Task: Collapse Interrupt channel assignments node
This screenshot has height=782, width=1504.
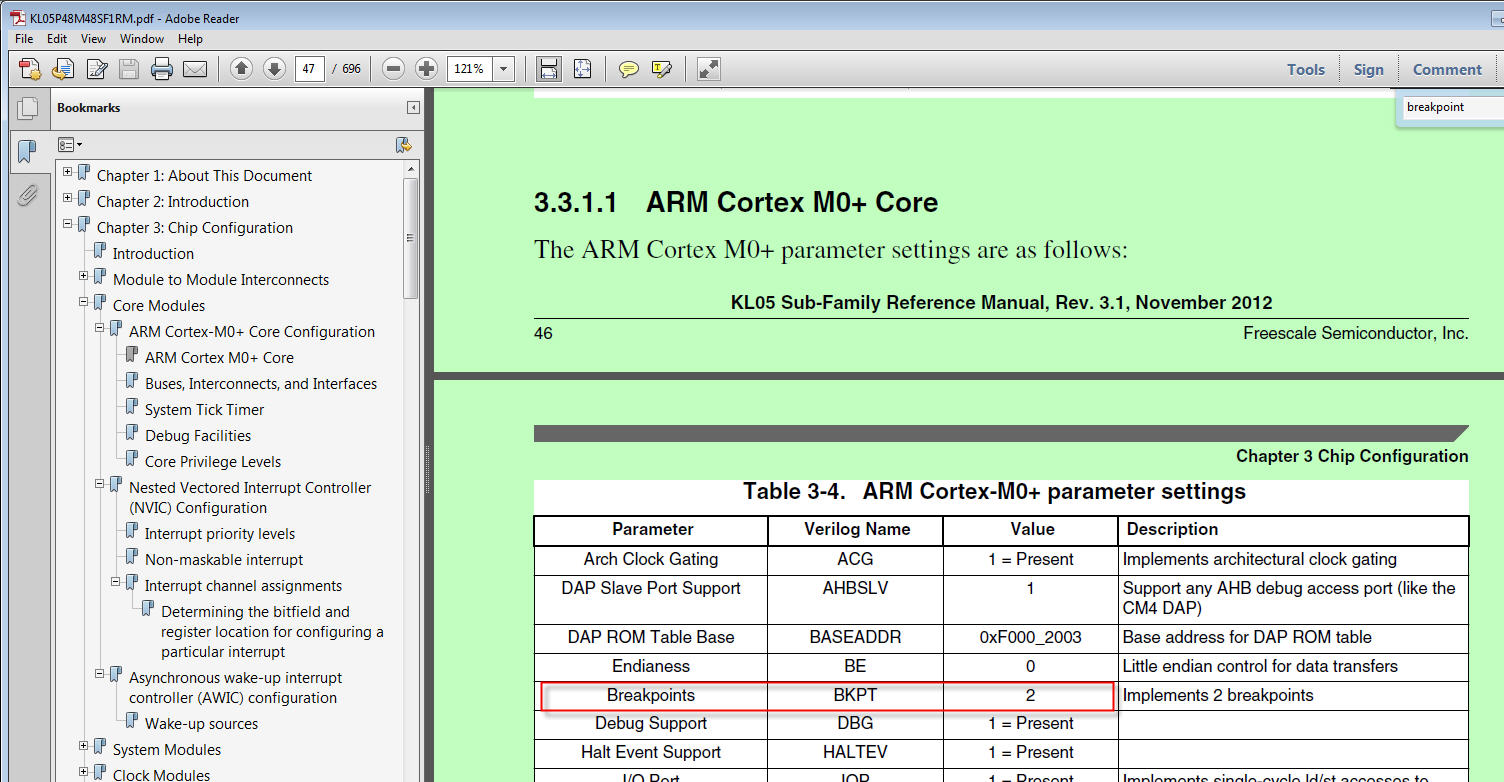Action: coord(116,582)
